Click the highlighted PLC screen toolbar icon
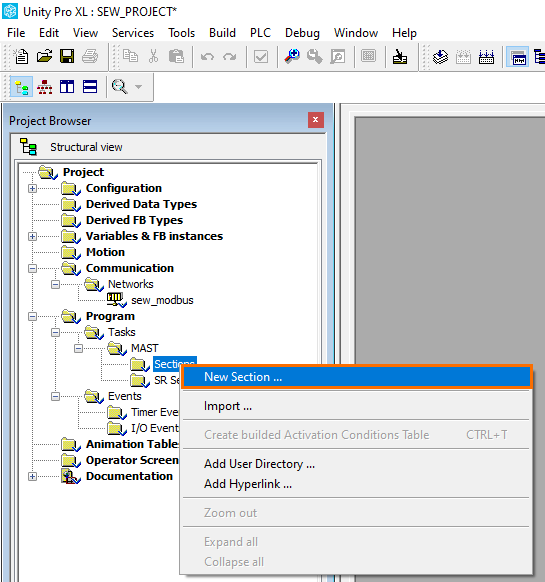Screen dimensions: 545x582 pyautogui.click(x=518, y=57)
